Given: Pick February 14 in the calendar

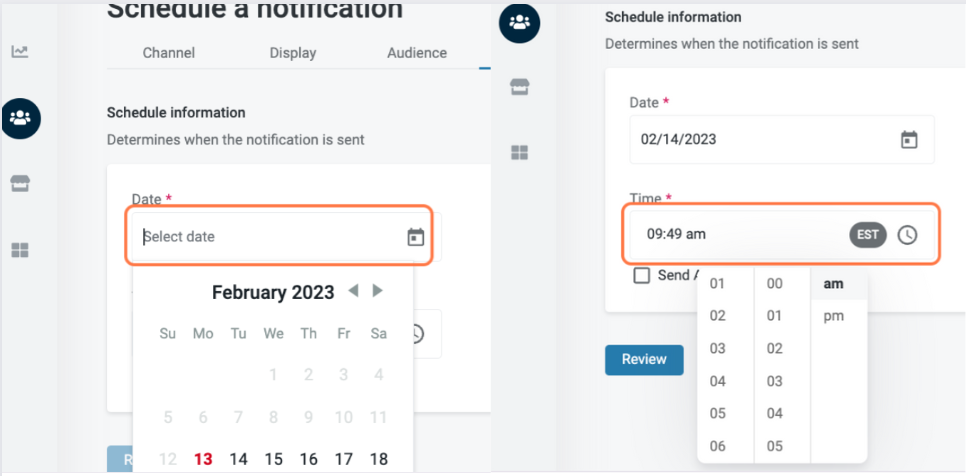Looking at the screenshot, I should click(238, 459).
